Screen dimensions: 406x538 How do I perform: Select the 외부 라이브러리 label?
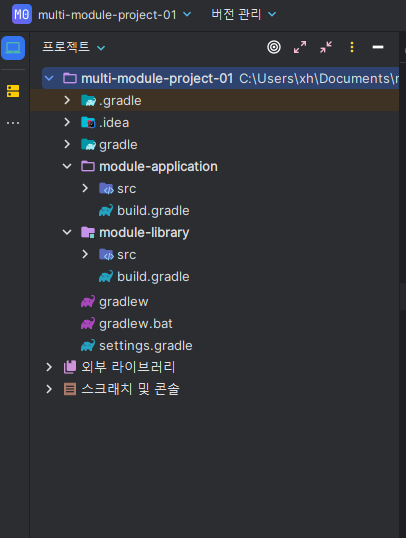[128, 367]
